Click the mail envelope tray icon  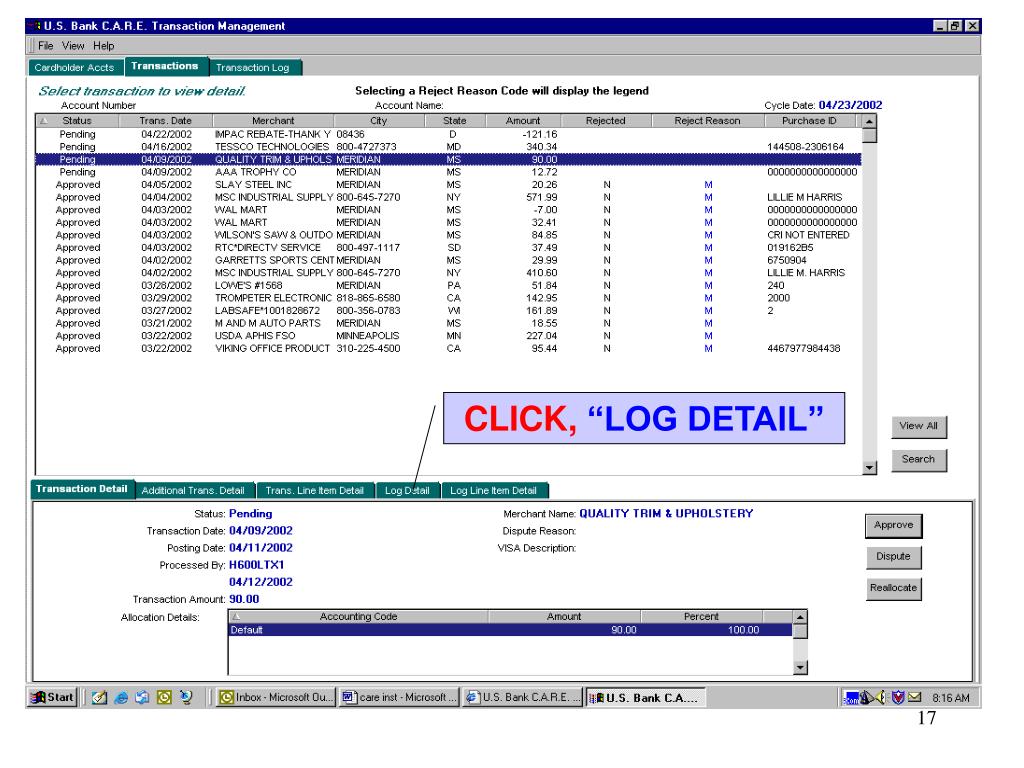[x=915, y=697]
